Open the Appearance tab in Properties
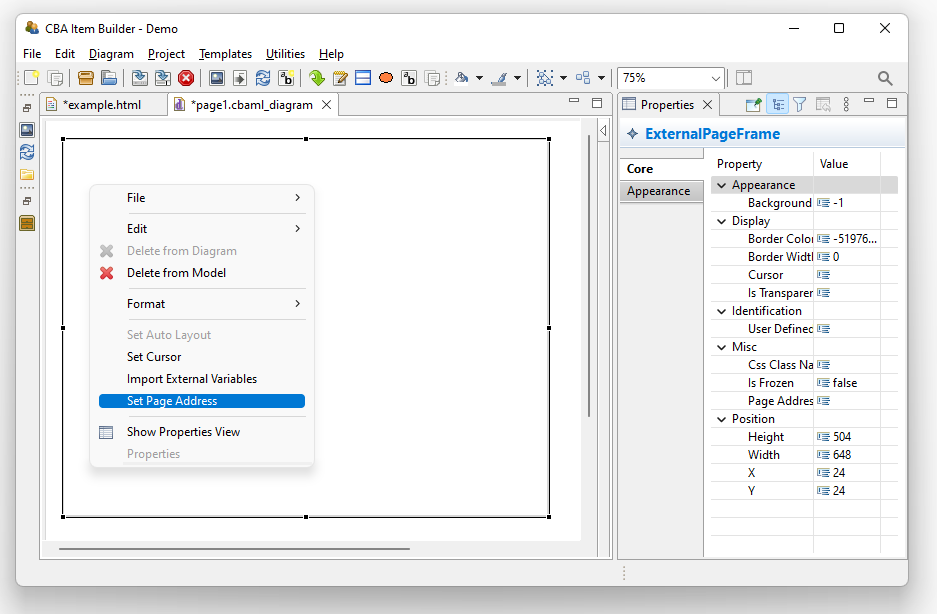 coord(658,191)
